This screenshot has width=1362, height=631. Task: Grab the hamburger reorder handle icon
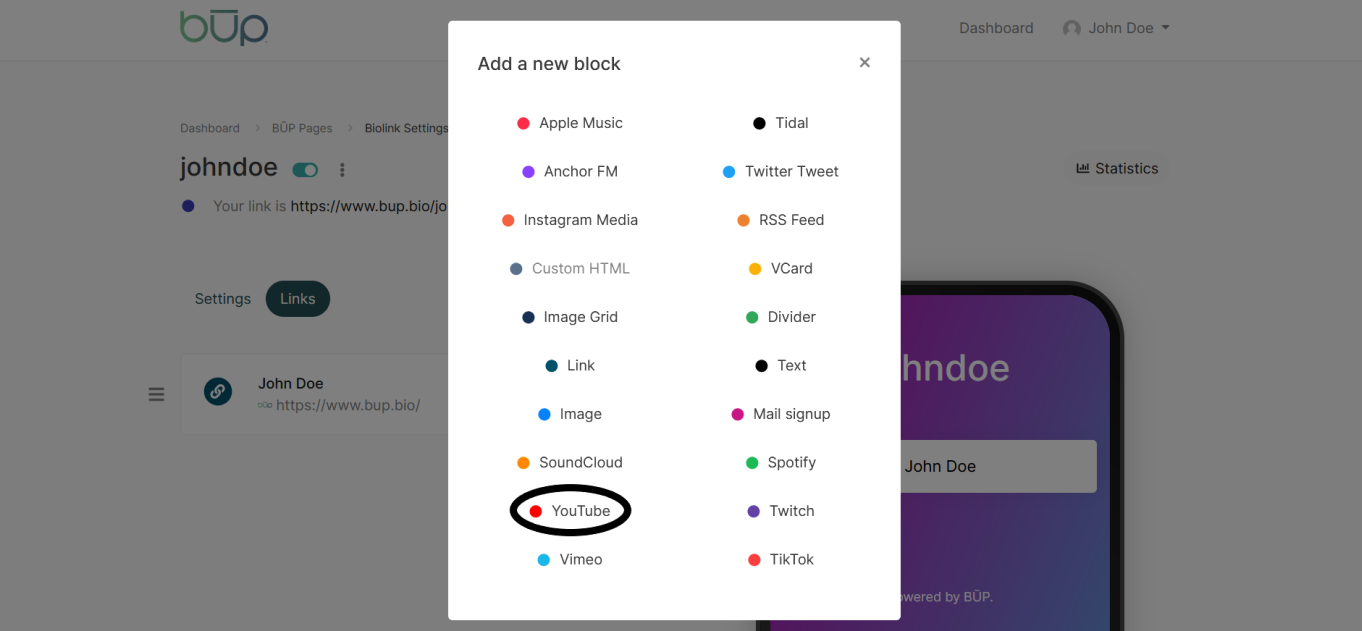(156, 394)
